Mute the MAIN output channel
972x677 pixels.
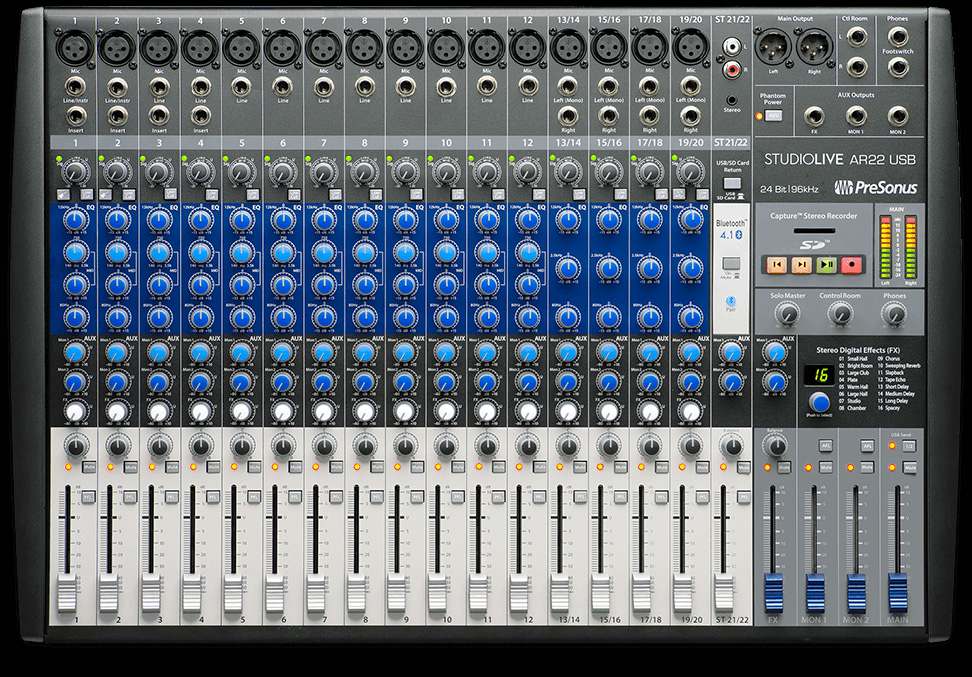909,467
